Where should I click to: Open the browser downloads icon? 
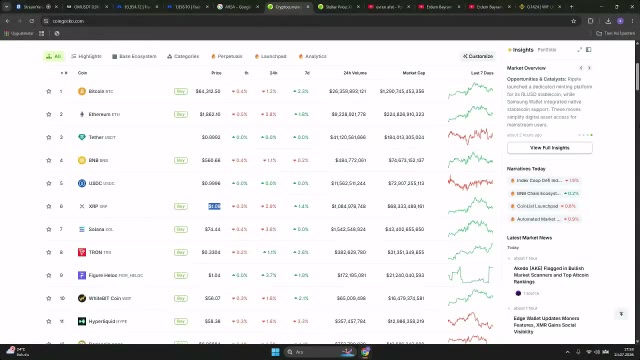coord(608,21)
